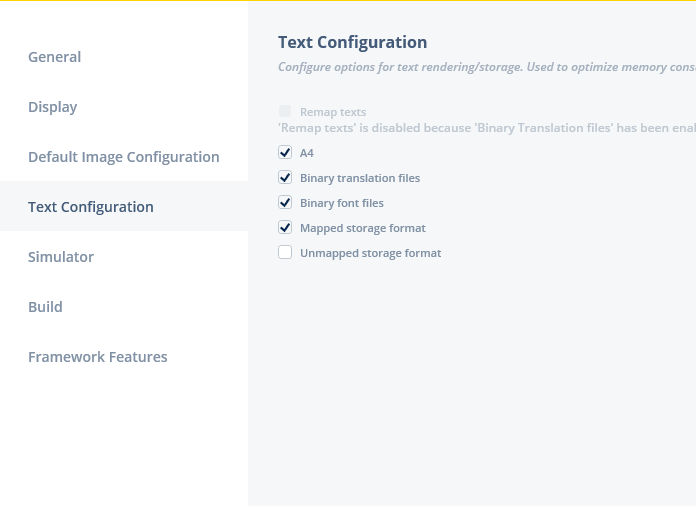Image resolution: width=696 pixels, height=506 pixels.
Task: Click the 'Mapped storage format' label text
Action: click(363, 228)
